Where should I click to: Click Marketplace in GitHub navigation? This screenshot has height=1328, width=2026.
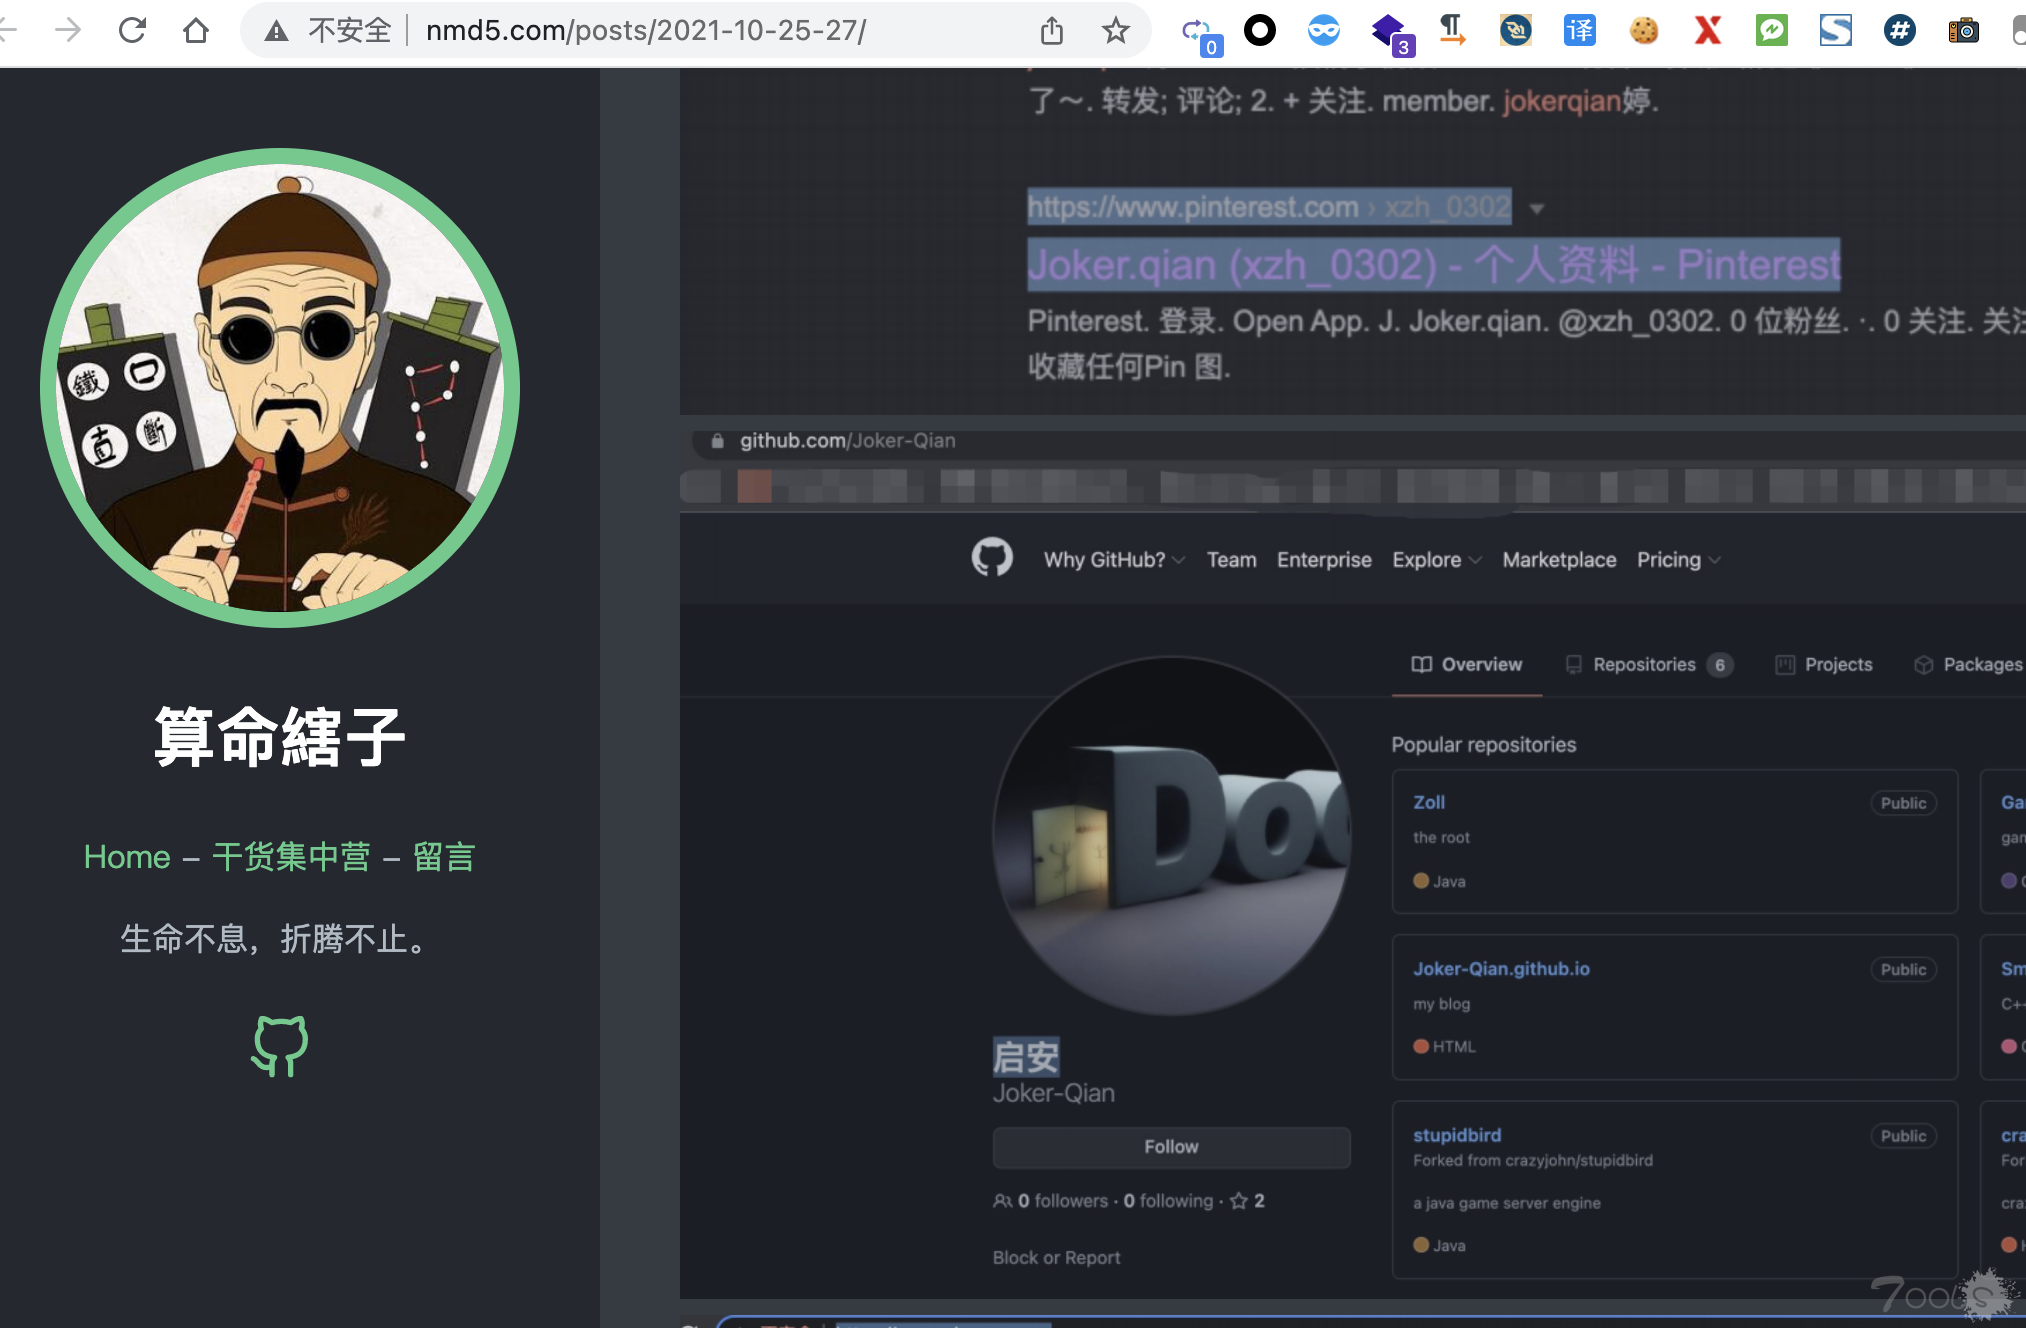1559,560
